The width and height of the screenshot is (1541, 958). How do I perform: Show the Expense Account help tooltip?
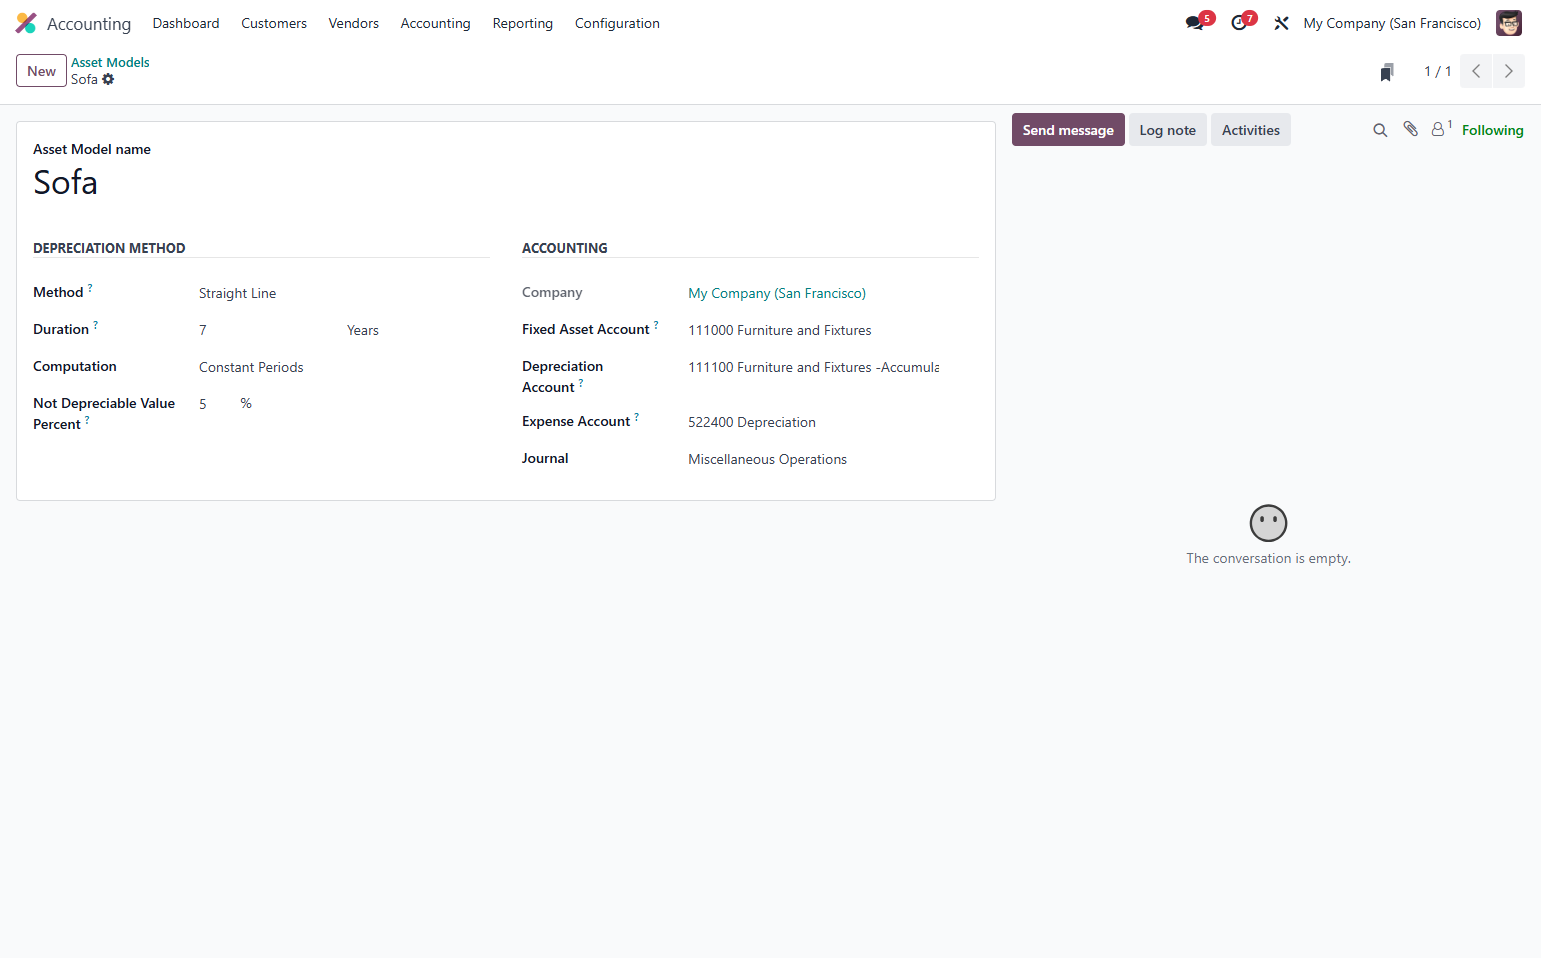(x=637, y=417)
